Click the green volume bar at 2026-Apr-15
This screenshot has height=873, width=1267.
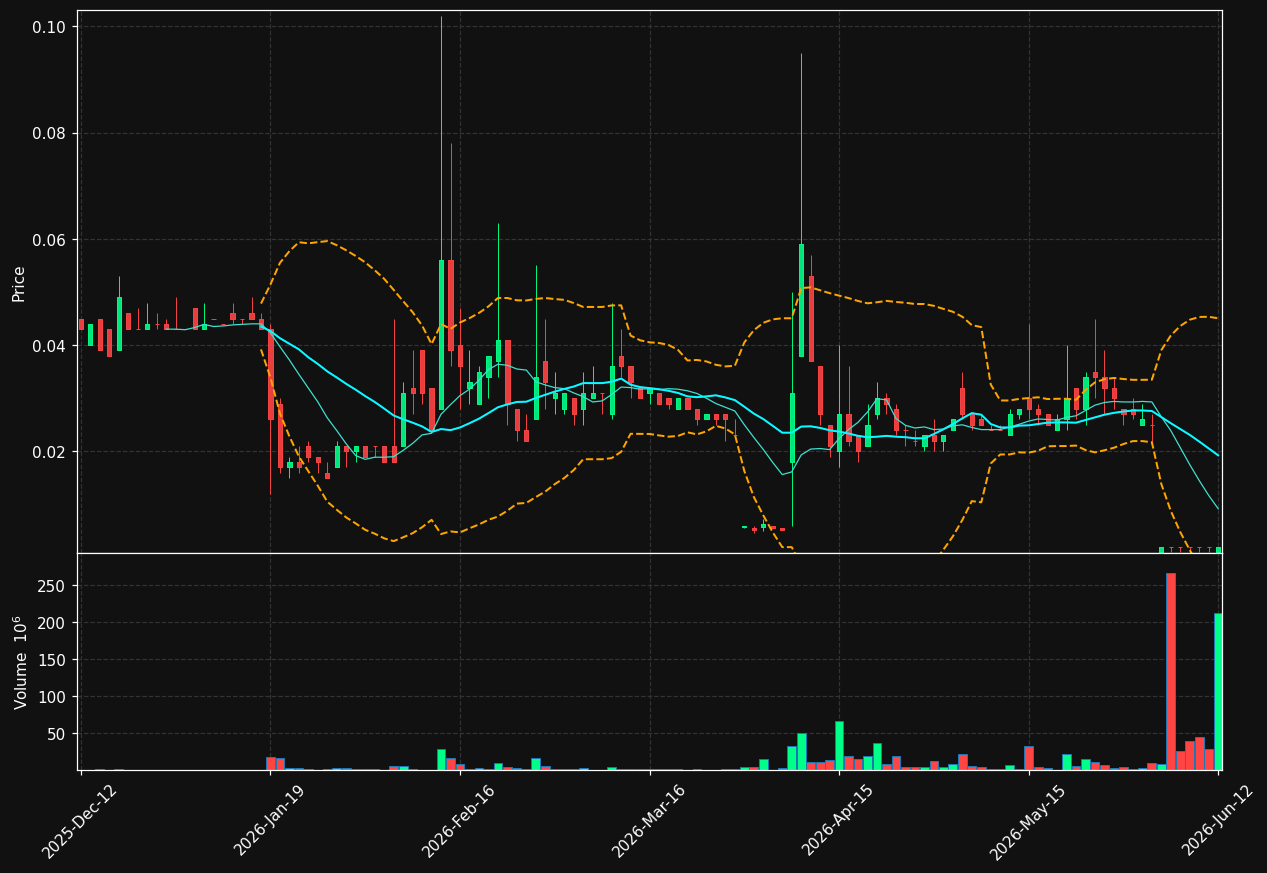[x=839, y=746]
